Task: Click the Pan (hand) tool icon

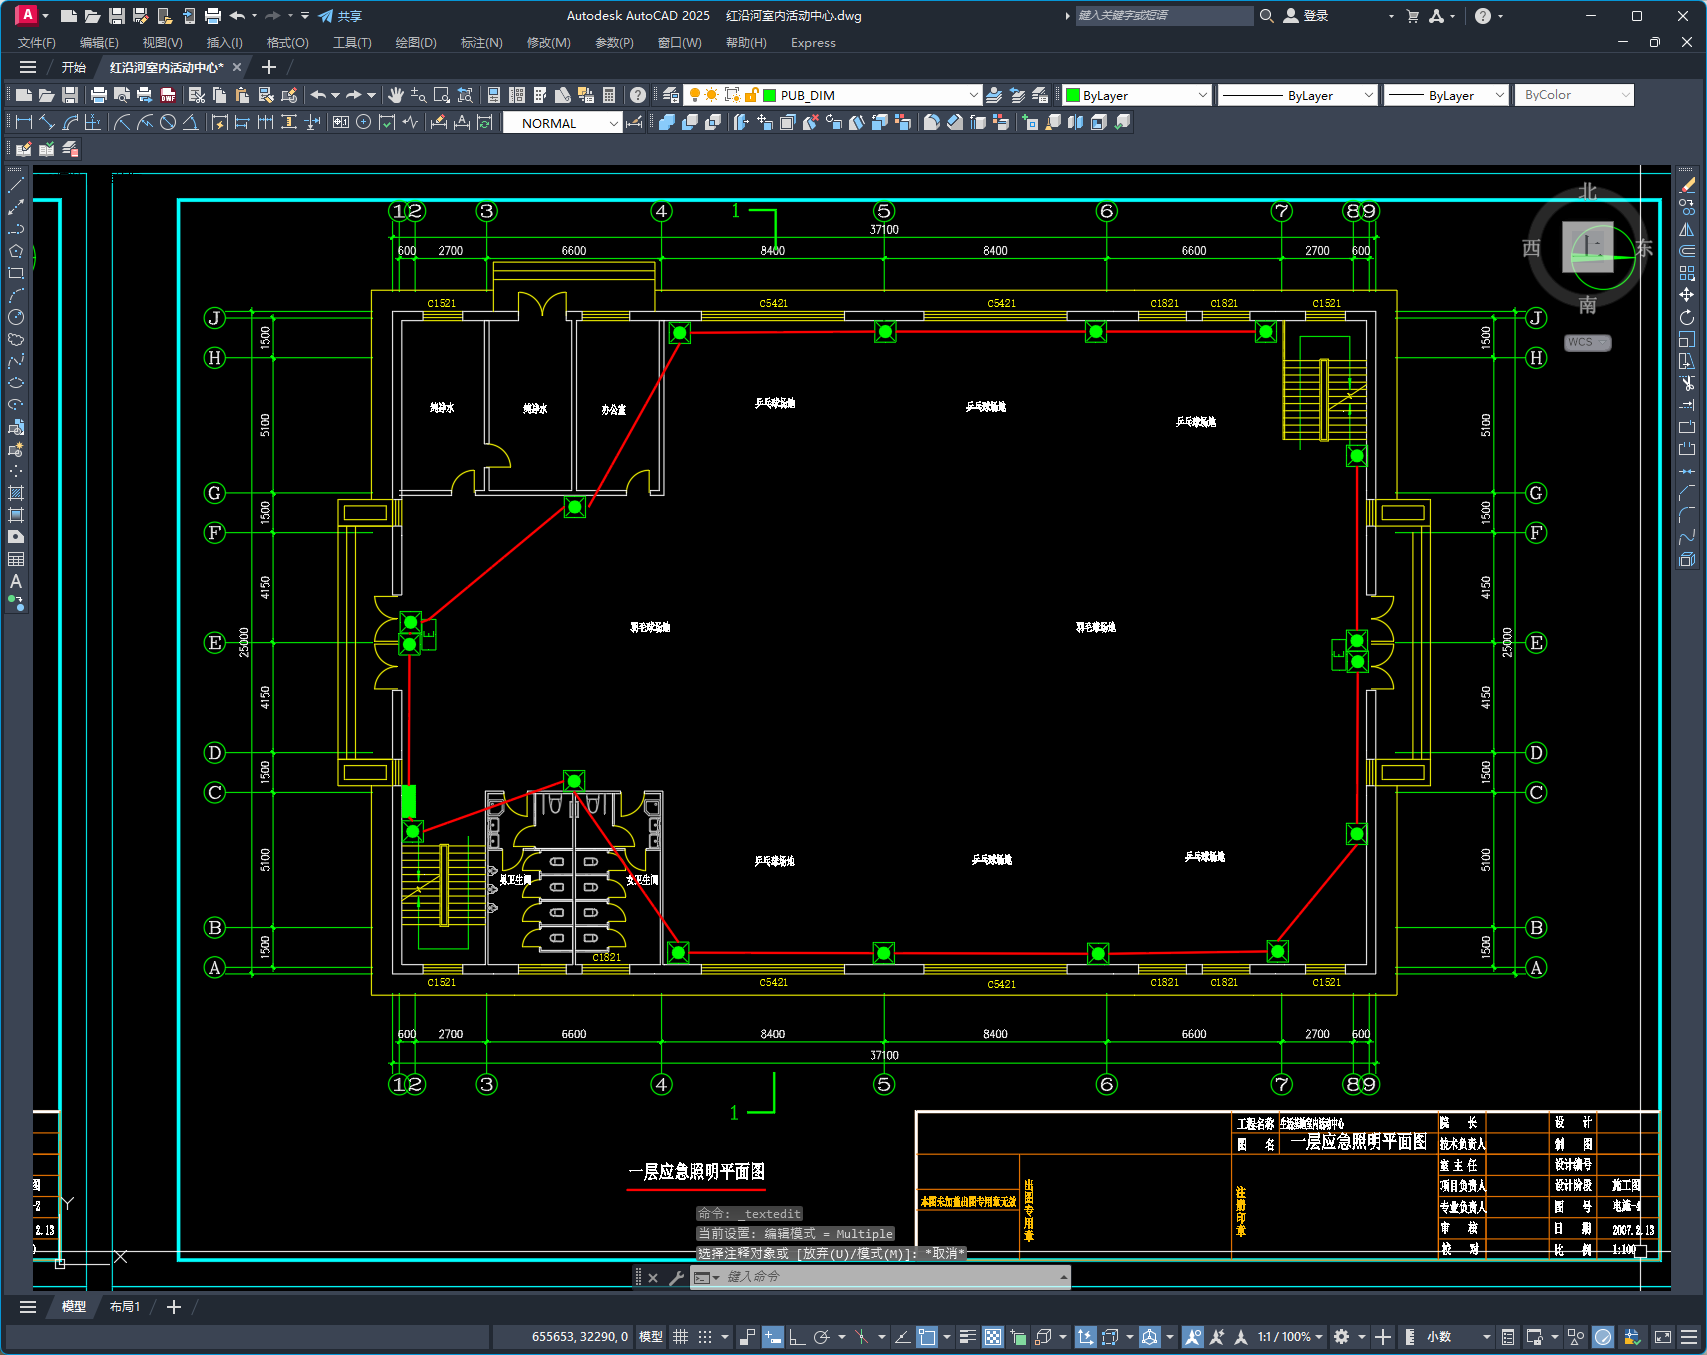Action: [x=396, y=95]
